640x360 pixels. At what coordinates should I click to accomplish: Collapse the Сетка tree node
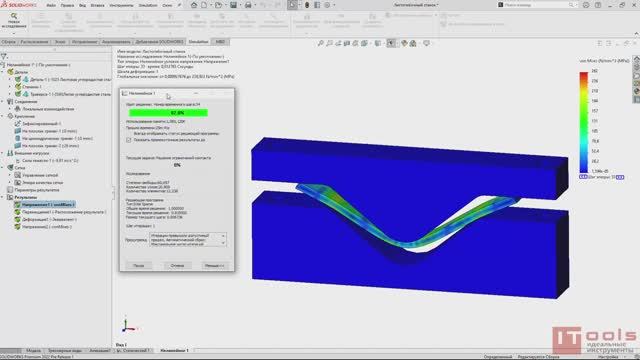pos(3,168)
